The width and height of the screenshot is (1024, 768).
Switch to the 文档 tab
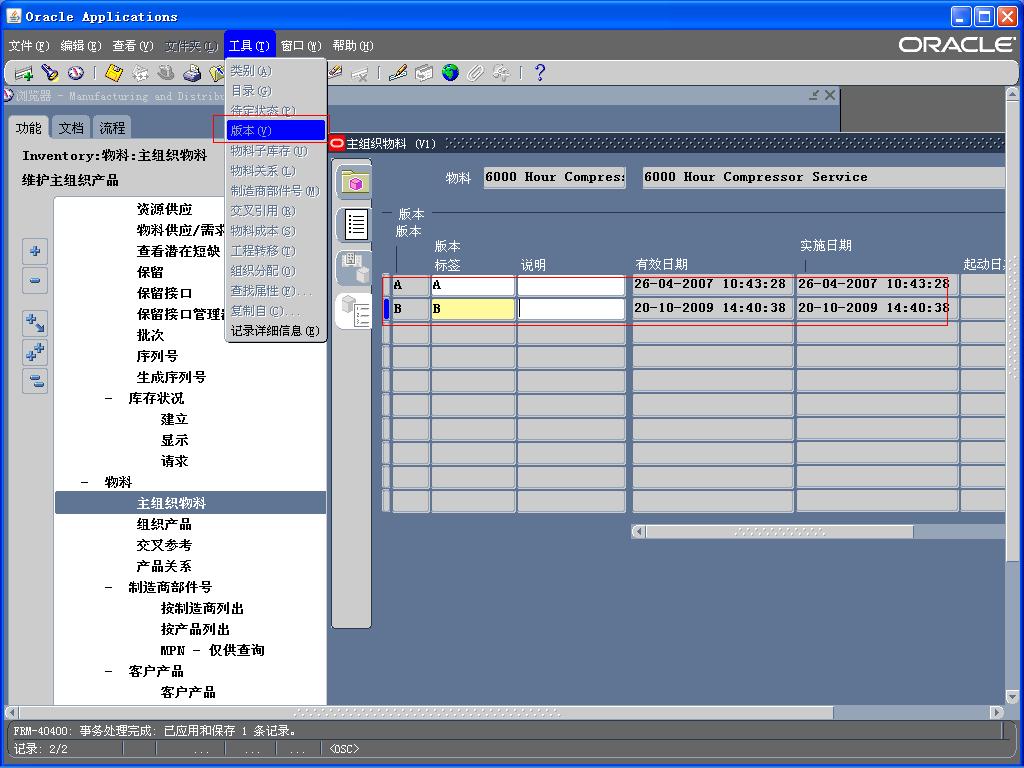pos(71,128)
